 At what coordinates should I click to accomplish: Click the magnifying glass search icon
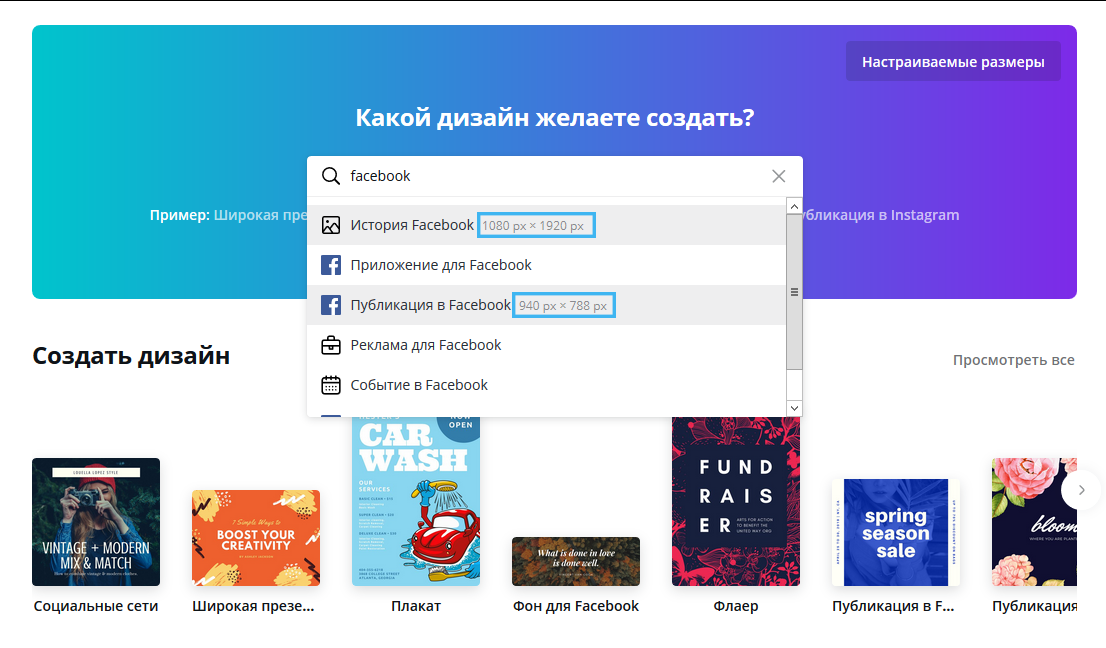(x=331, y=176)
